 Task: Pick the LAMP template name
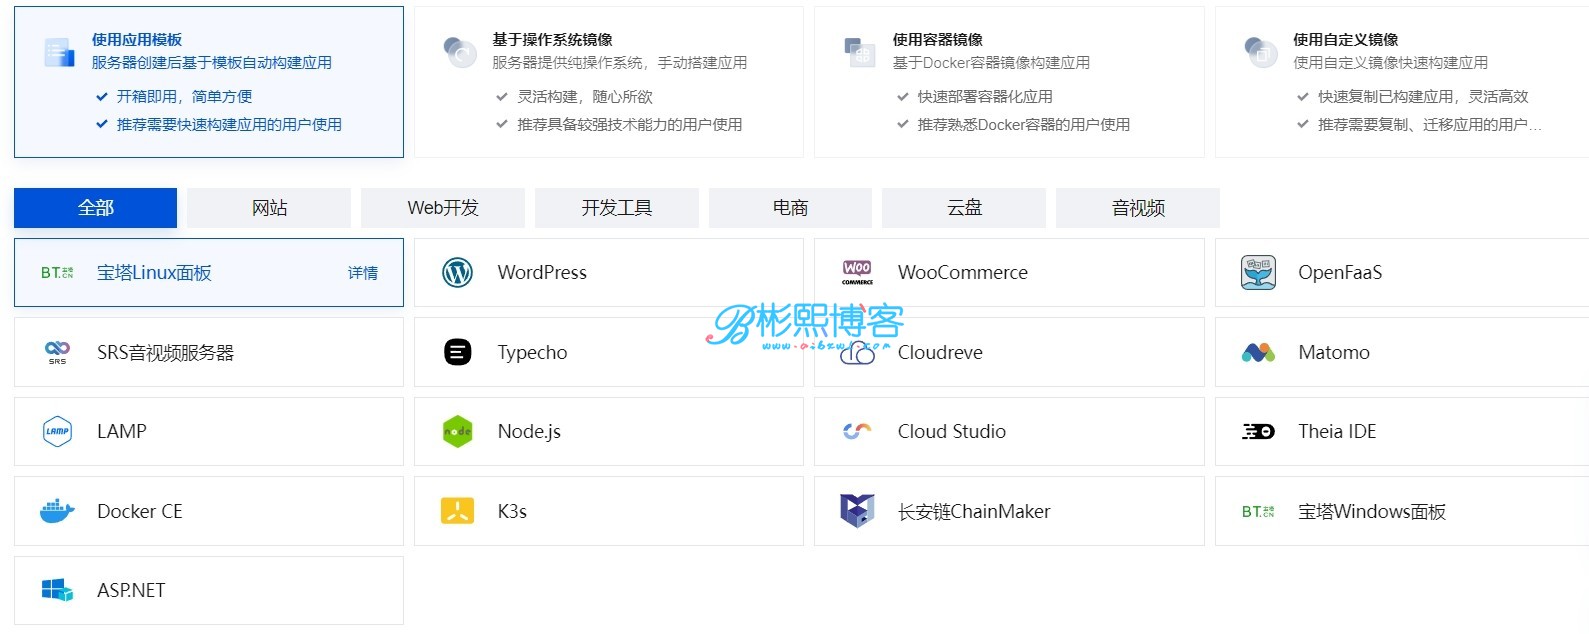tap(122, 431)
